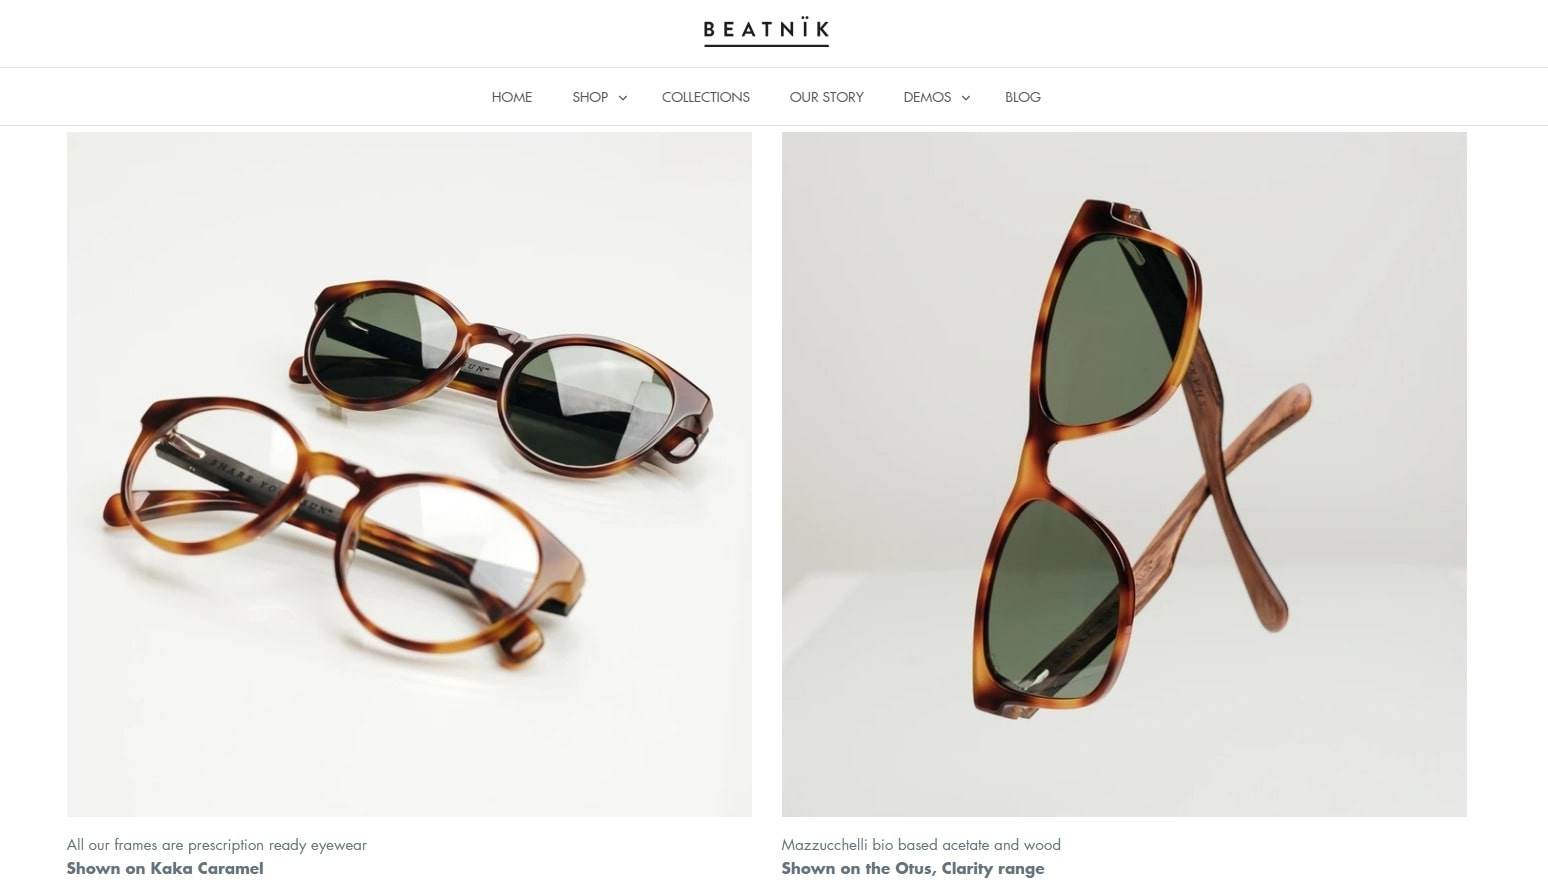
Task: Open the SHOP menu item
Action: click(x=590, y=97)
